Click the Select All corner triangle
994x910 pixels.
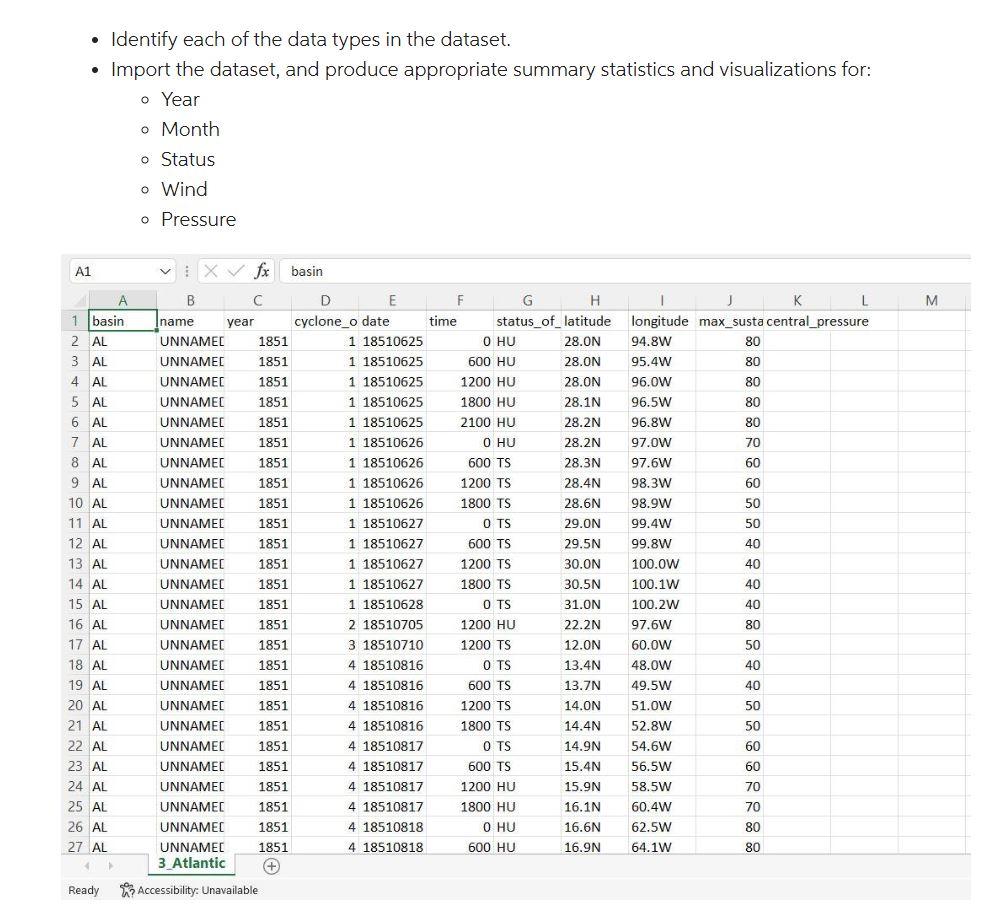tap(79, 301)
